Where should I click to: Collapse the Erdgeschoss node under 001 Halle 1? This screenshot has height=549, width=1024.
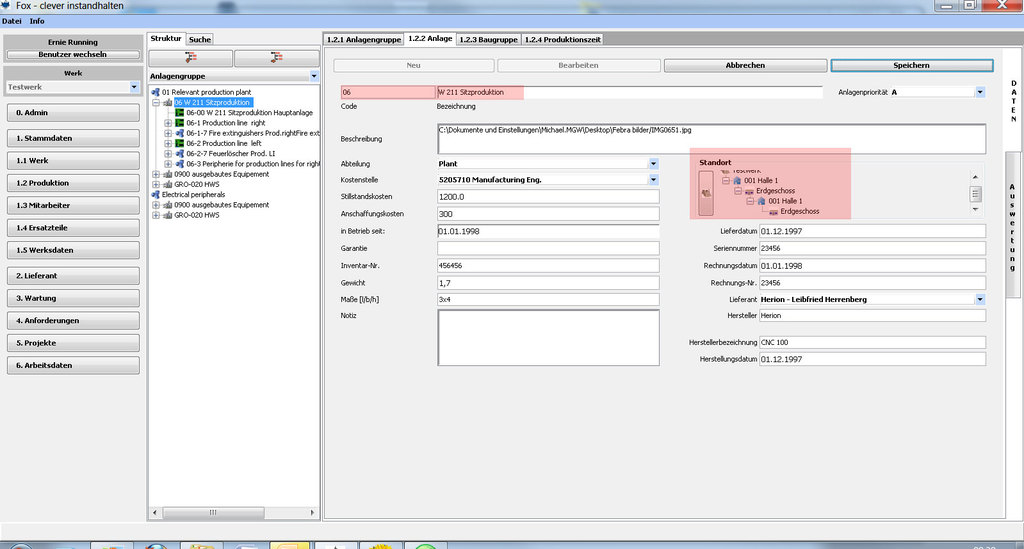737,191
